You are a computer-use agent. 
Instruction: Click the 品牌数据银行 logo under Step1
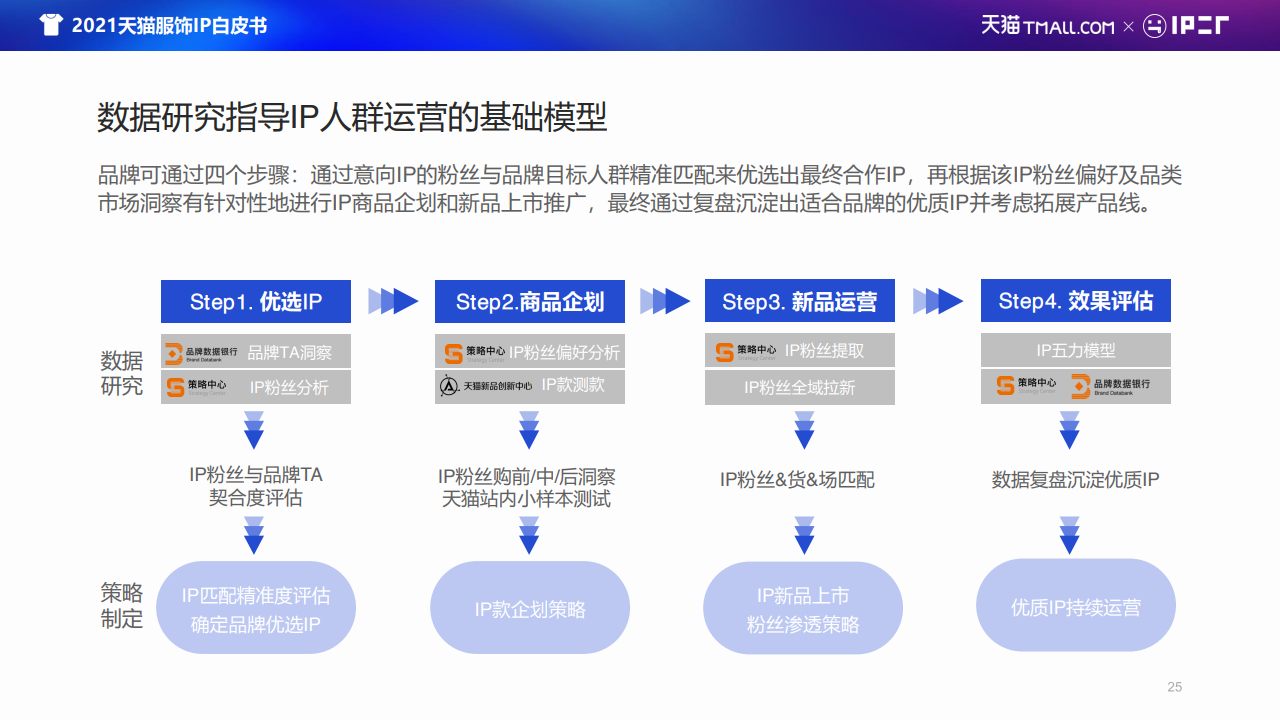[x=201, y=352]
